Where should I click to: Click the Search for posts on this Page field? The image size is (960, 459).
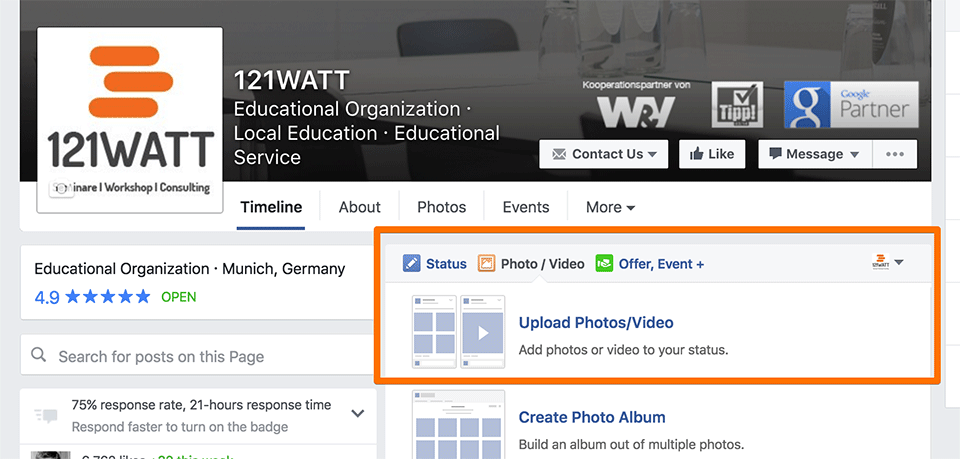click(x=198, y=355)
